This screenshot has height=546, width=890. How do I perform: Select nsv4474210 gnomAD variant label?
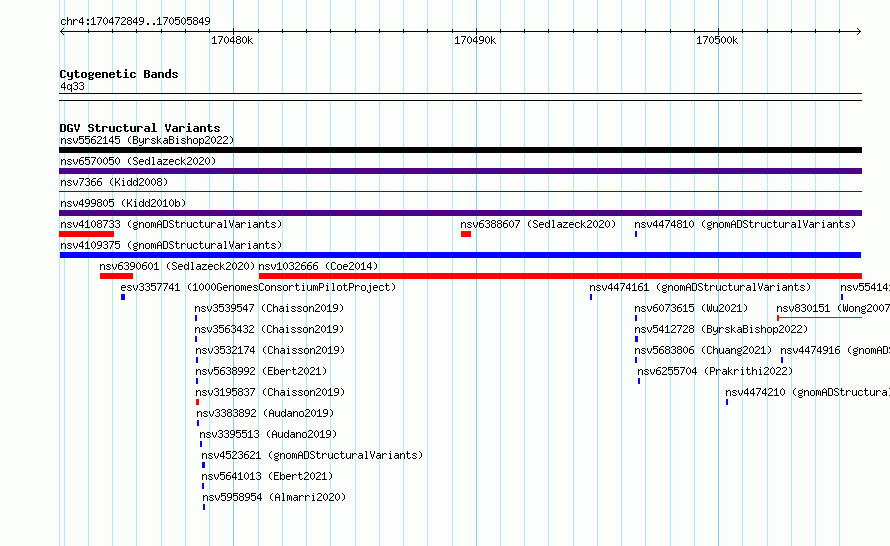tap(807, 392)
